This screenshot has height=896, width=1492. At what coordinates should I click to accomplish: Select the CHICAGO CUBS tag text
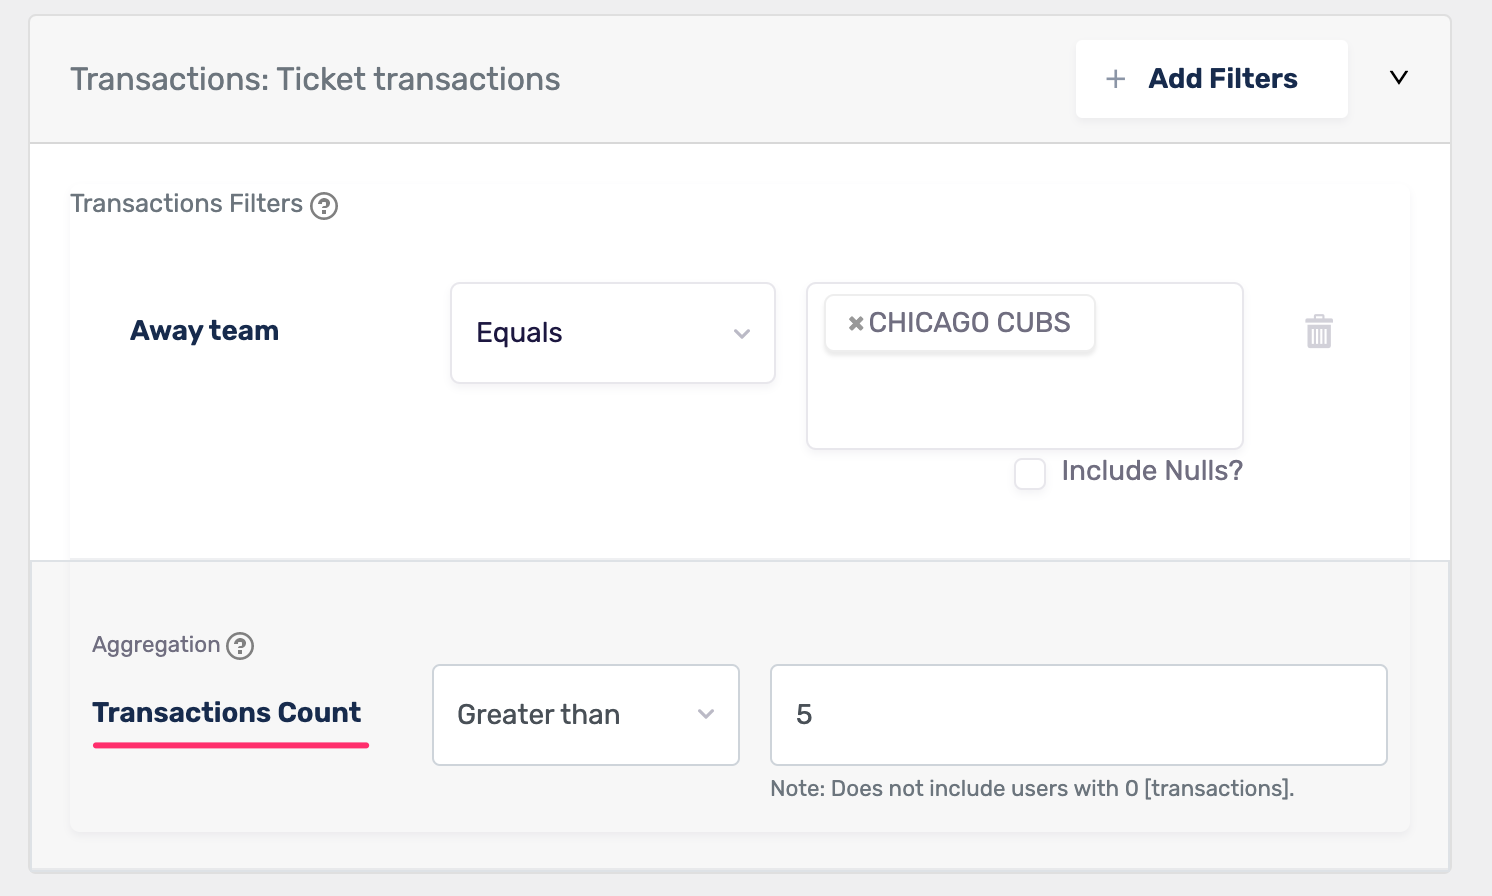[x=969, y=323]
